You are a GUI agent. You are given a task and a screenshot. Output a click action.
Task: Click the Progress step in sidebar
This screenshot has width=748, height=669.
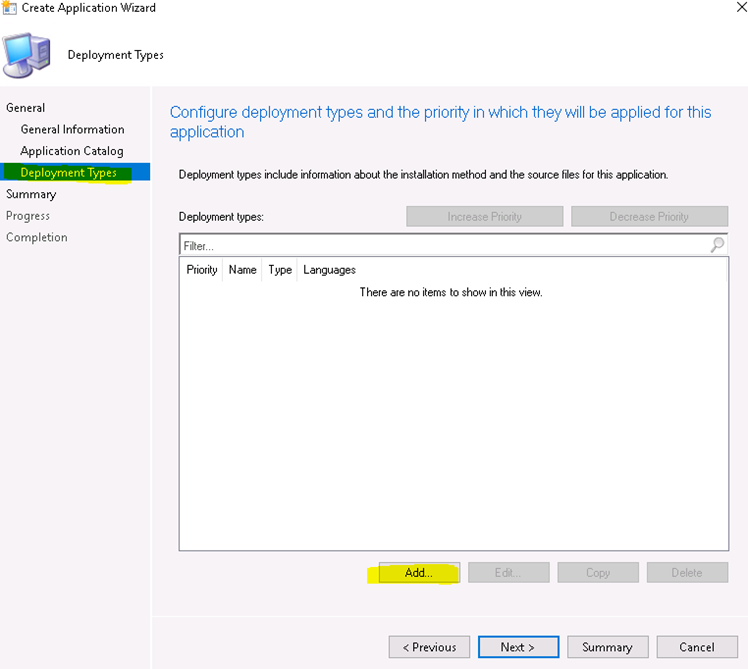coord(28,216)
